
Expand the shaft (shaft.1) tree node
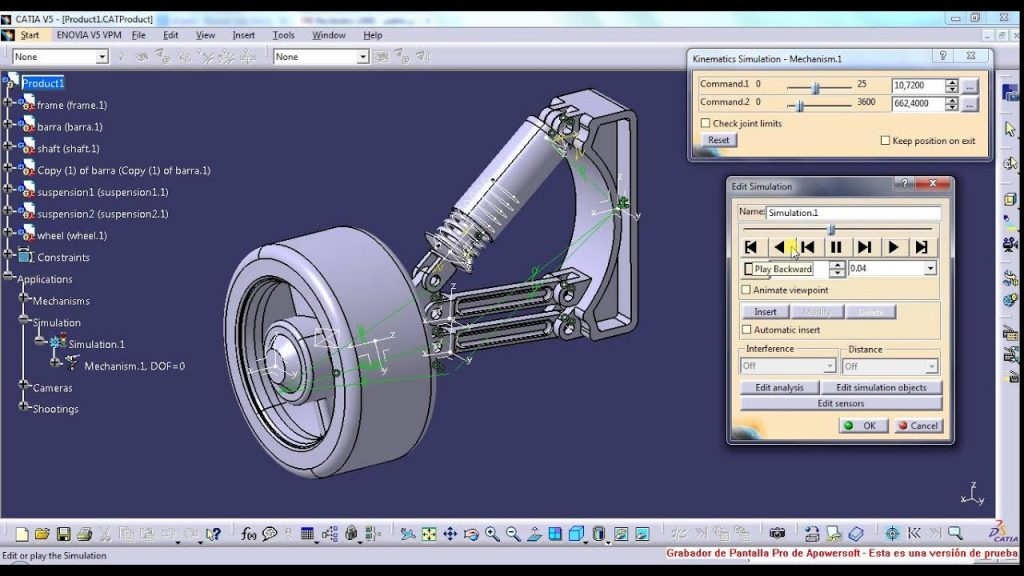8,146
